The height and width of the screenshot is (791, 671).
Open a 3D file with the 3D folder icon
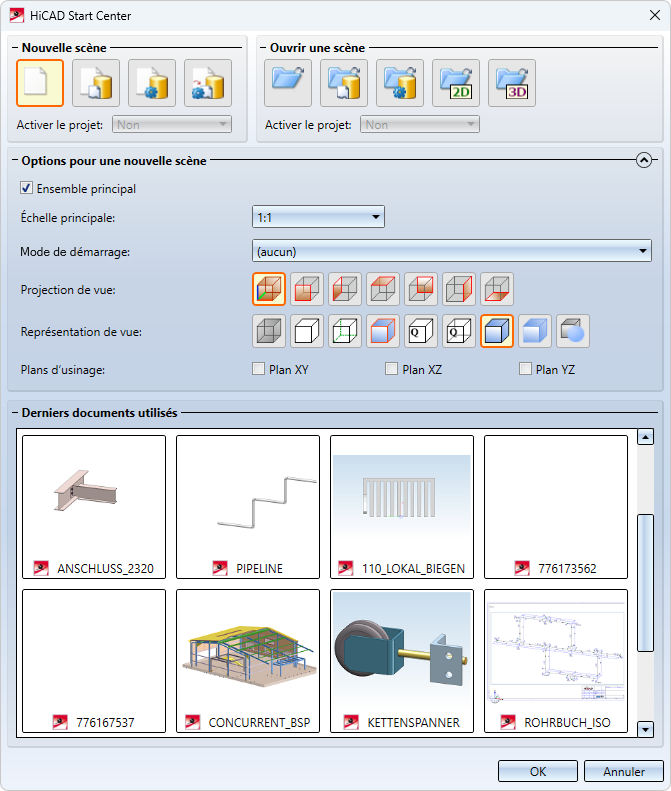pos(512,83)
